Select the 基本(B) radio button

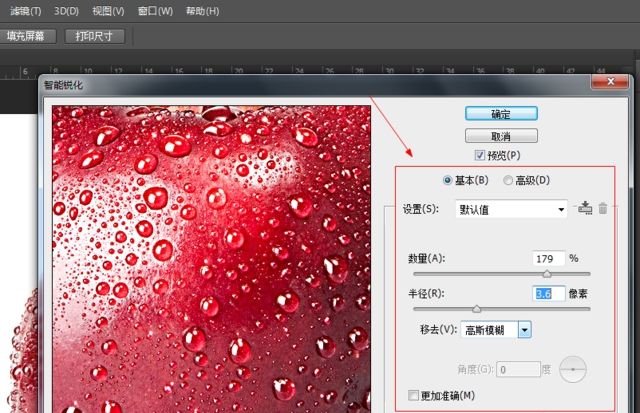pyautogui.click(x=447, y=180)
